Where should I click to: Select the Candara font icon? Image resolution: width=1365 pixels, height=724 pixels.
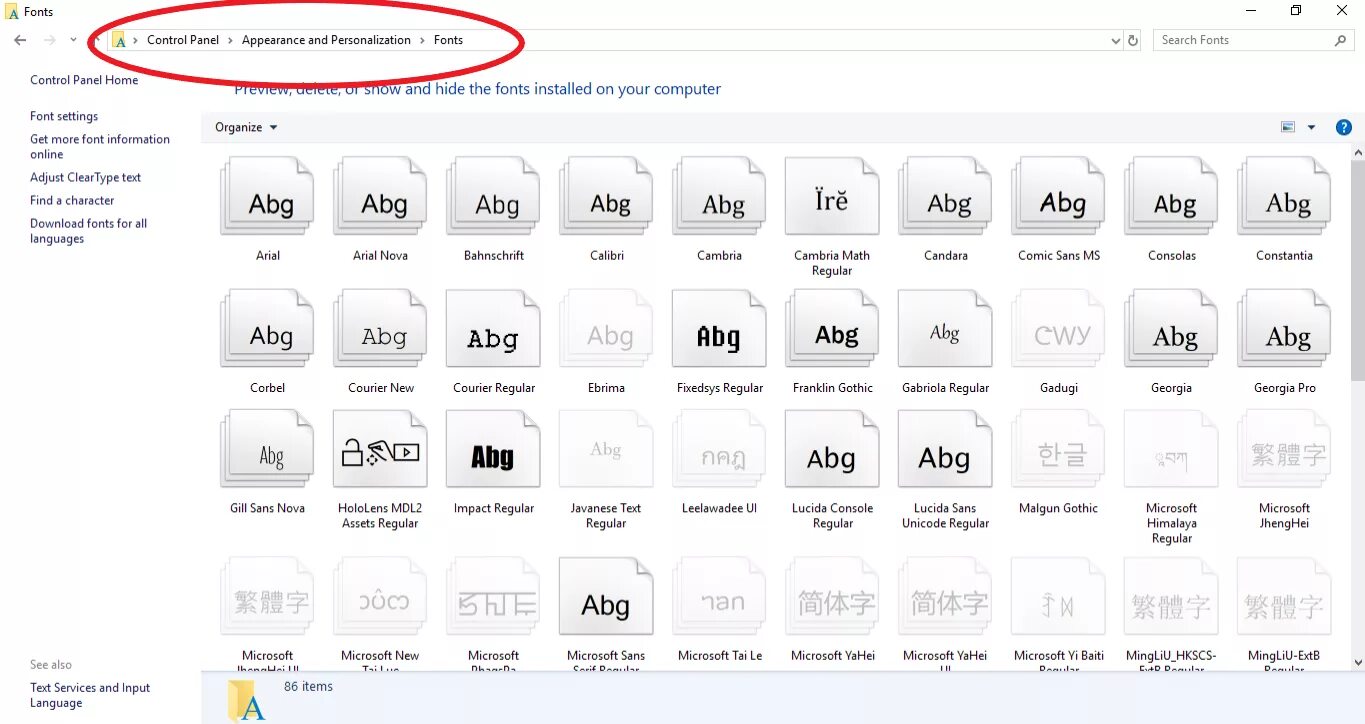coord(945,196)
